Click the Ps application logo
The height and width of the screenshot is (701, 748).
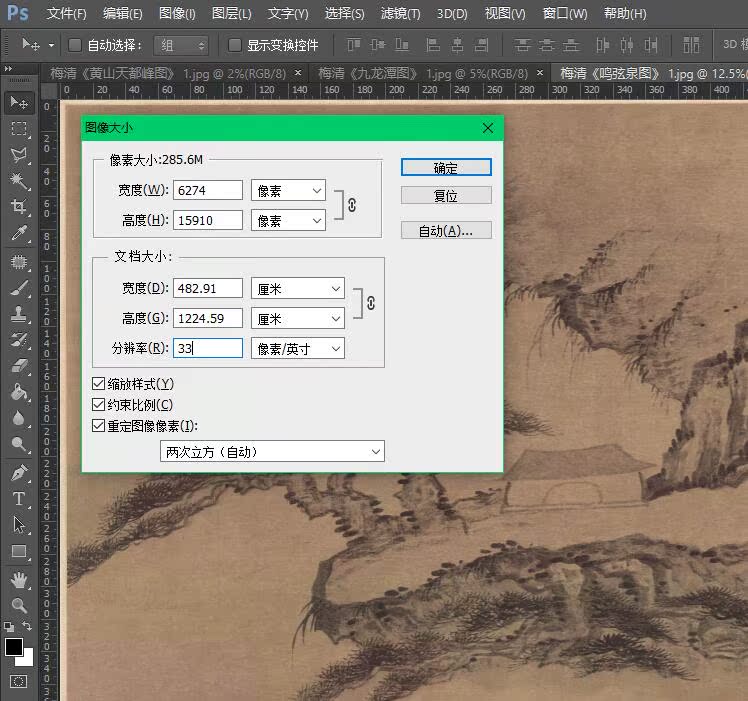coord(18,13)
